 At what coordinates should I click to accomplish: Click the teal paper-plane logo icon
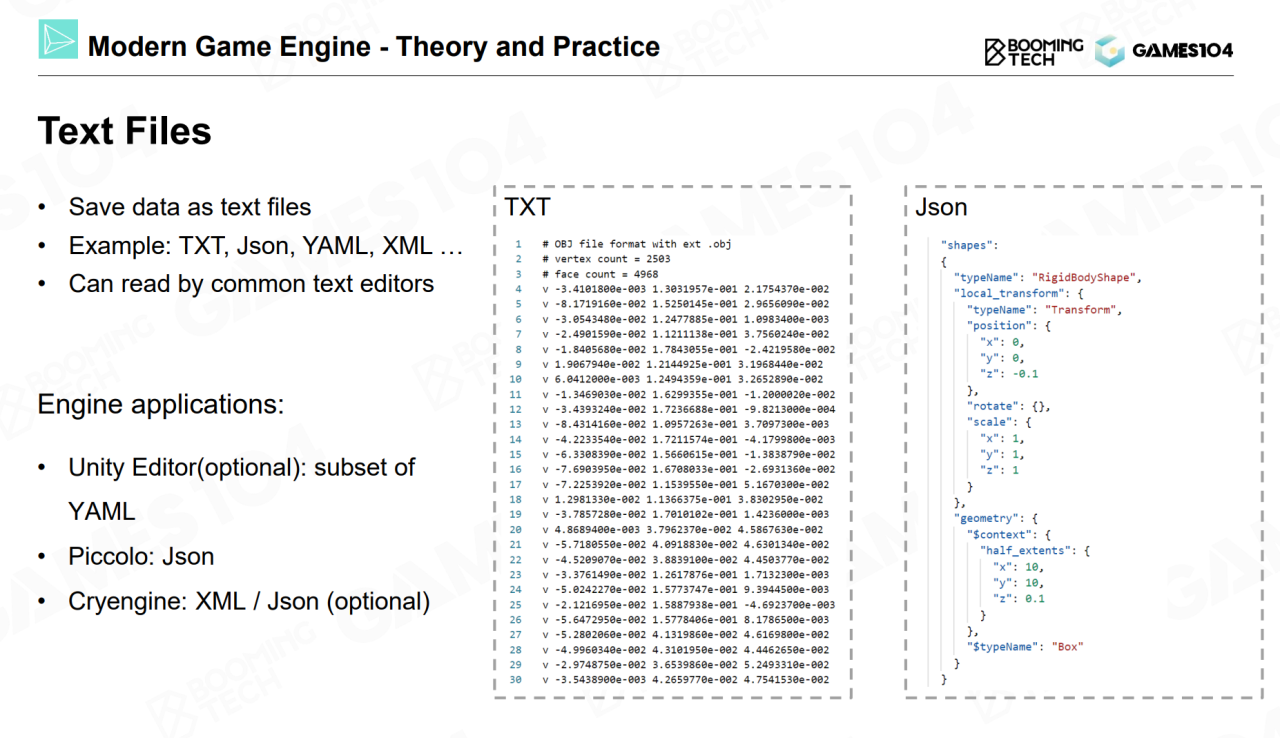[58, 39]
